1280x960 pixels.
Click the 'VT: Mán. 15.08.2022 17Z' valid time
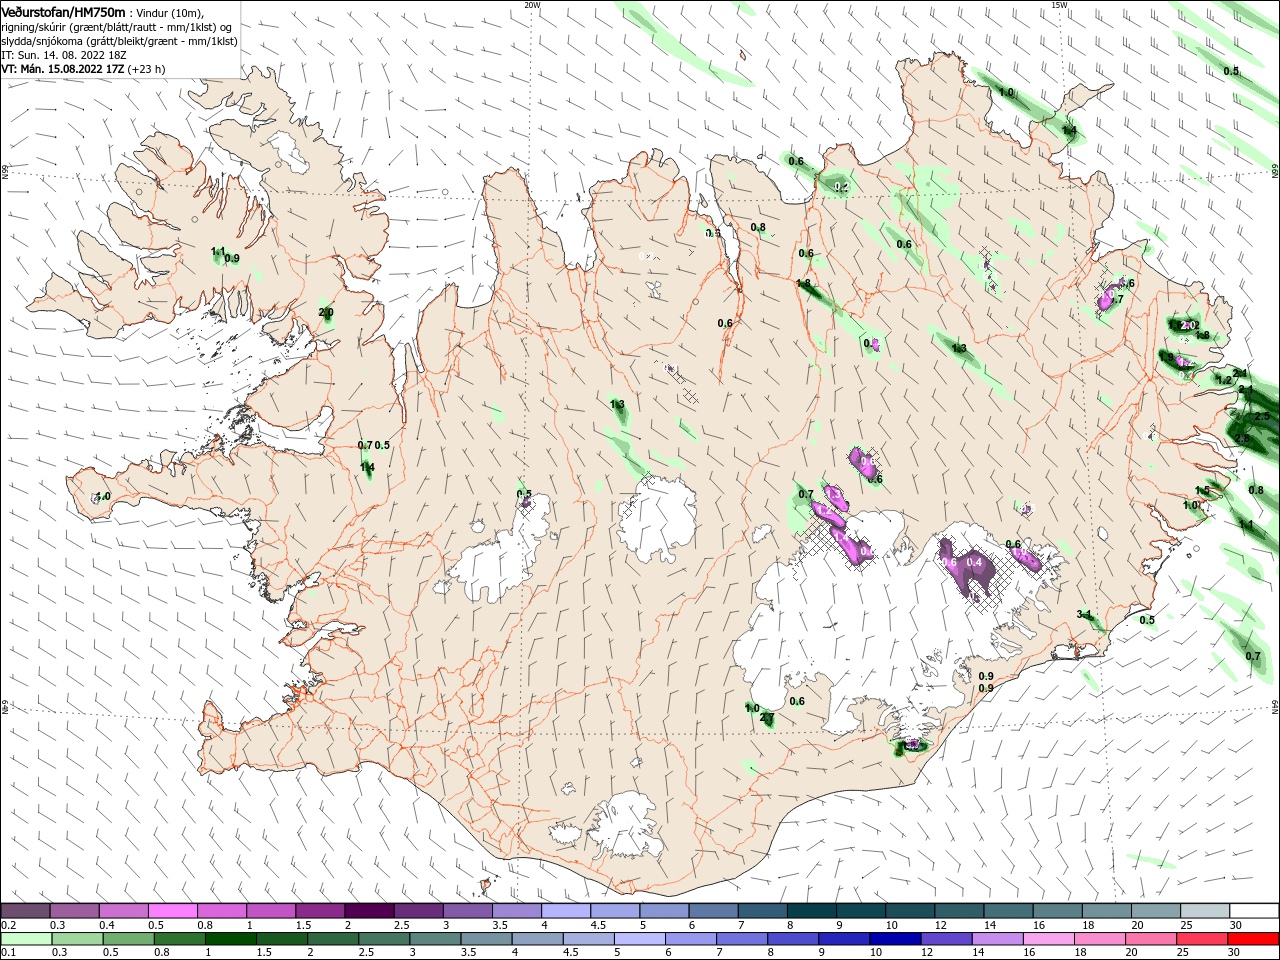62,69
